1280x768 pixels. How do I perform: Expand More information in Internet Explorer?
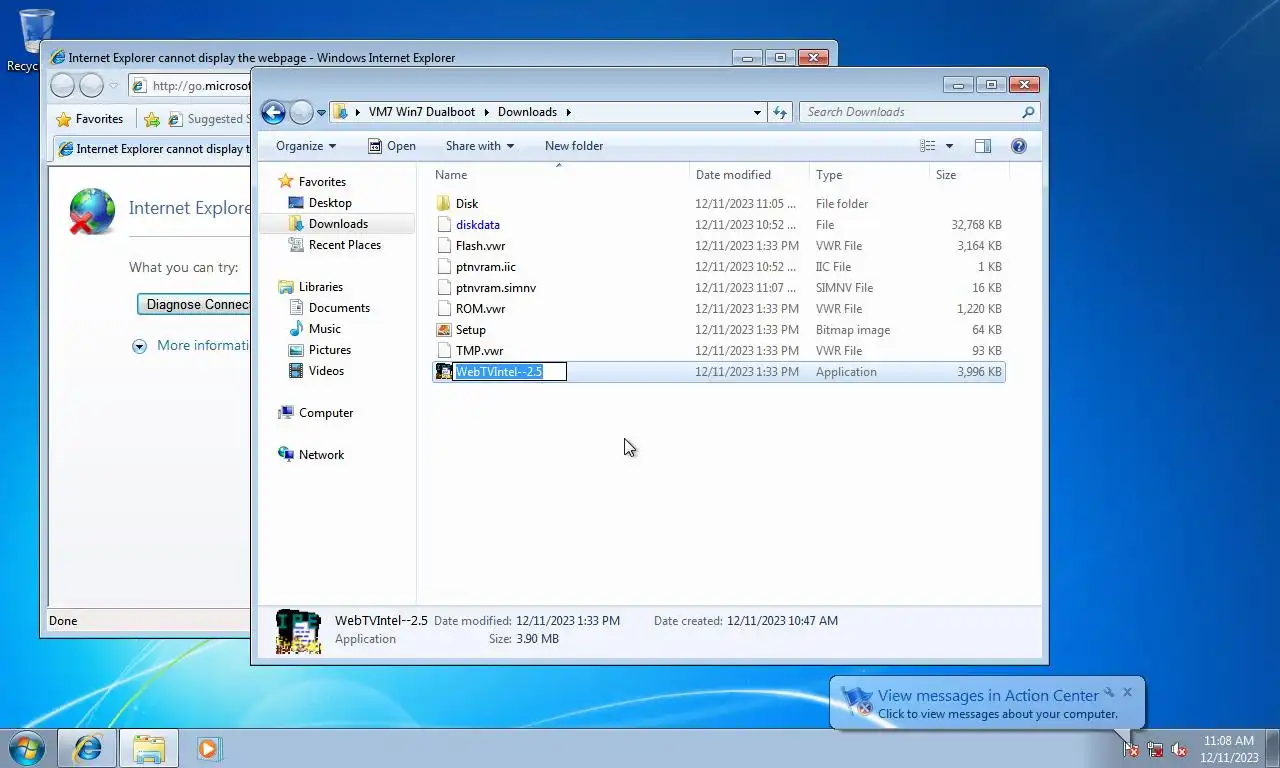pos(191,346)
